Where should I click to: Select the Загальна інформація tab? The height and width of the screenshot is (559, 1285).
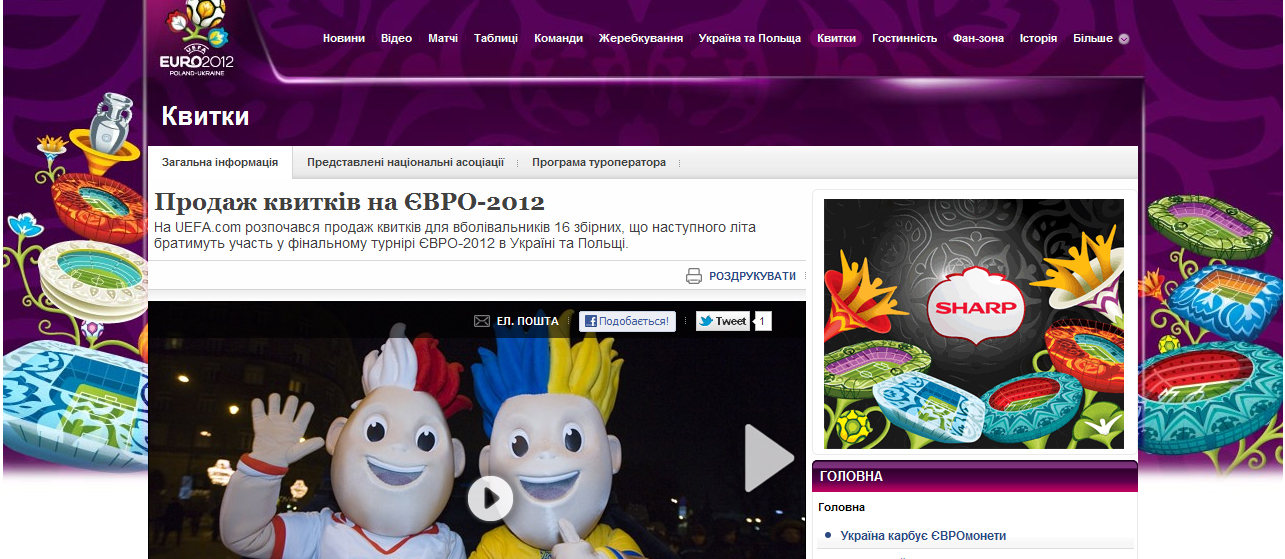220,162
